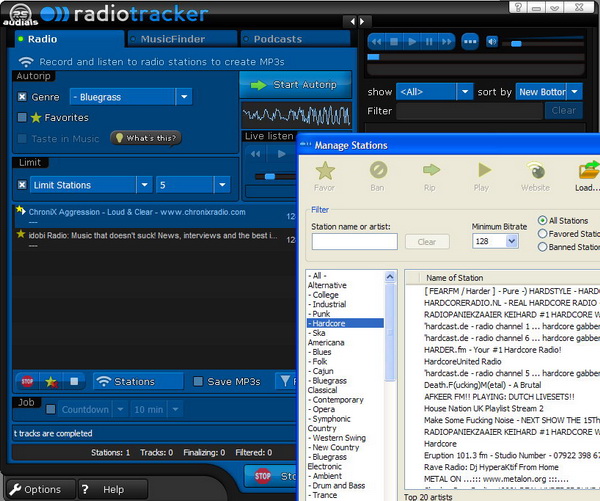
Task: Click the player track progress bar
Action: [476, 57]
